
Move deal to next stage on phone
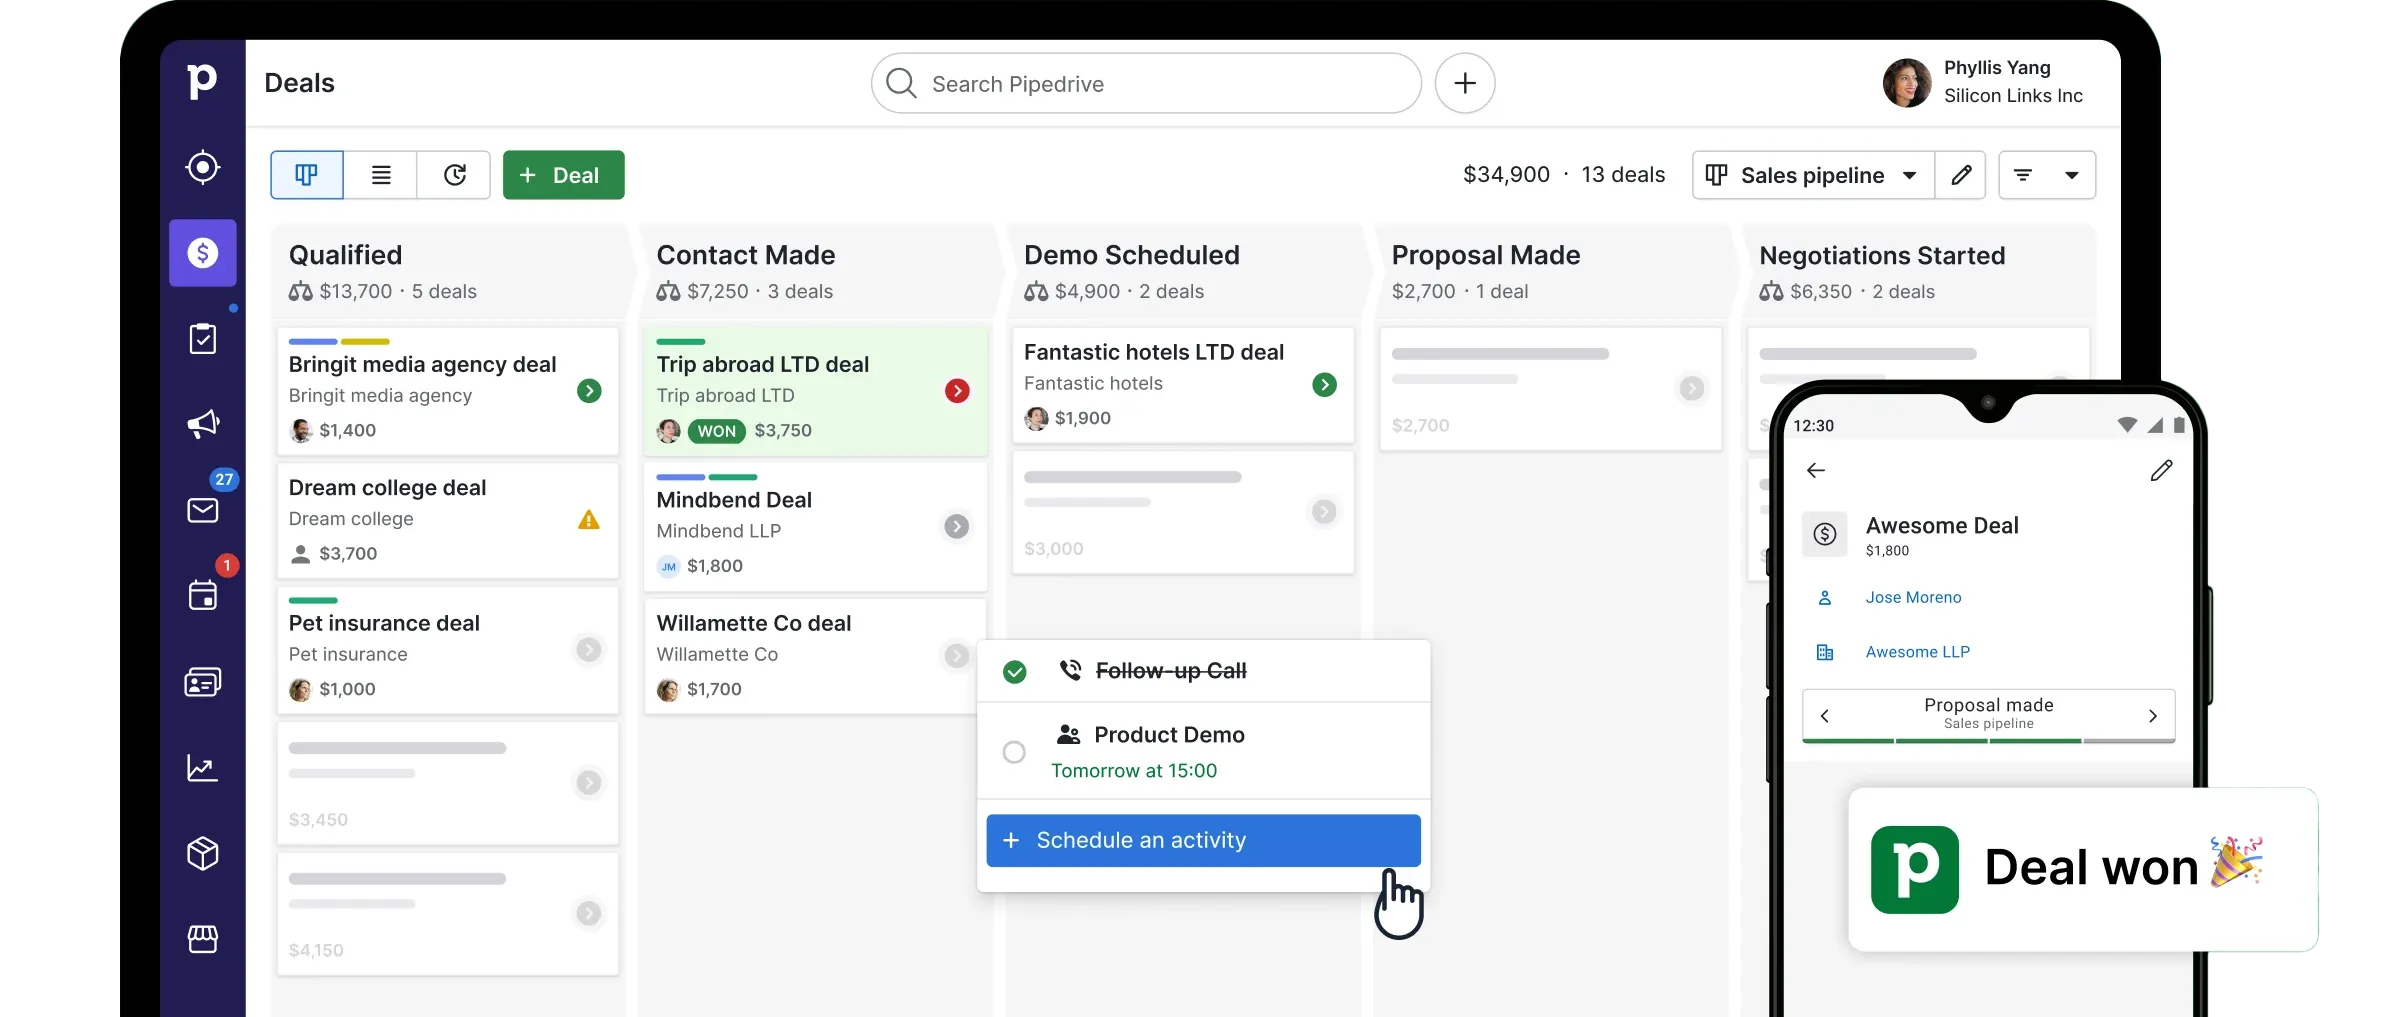2152,715
